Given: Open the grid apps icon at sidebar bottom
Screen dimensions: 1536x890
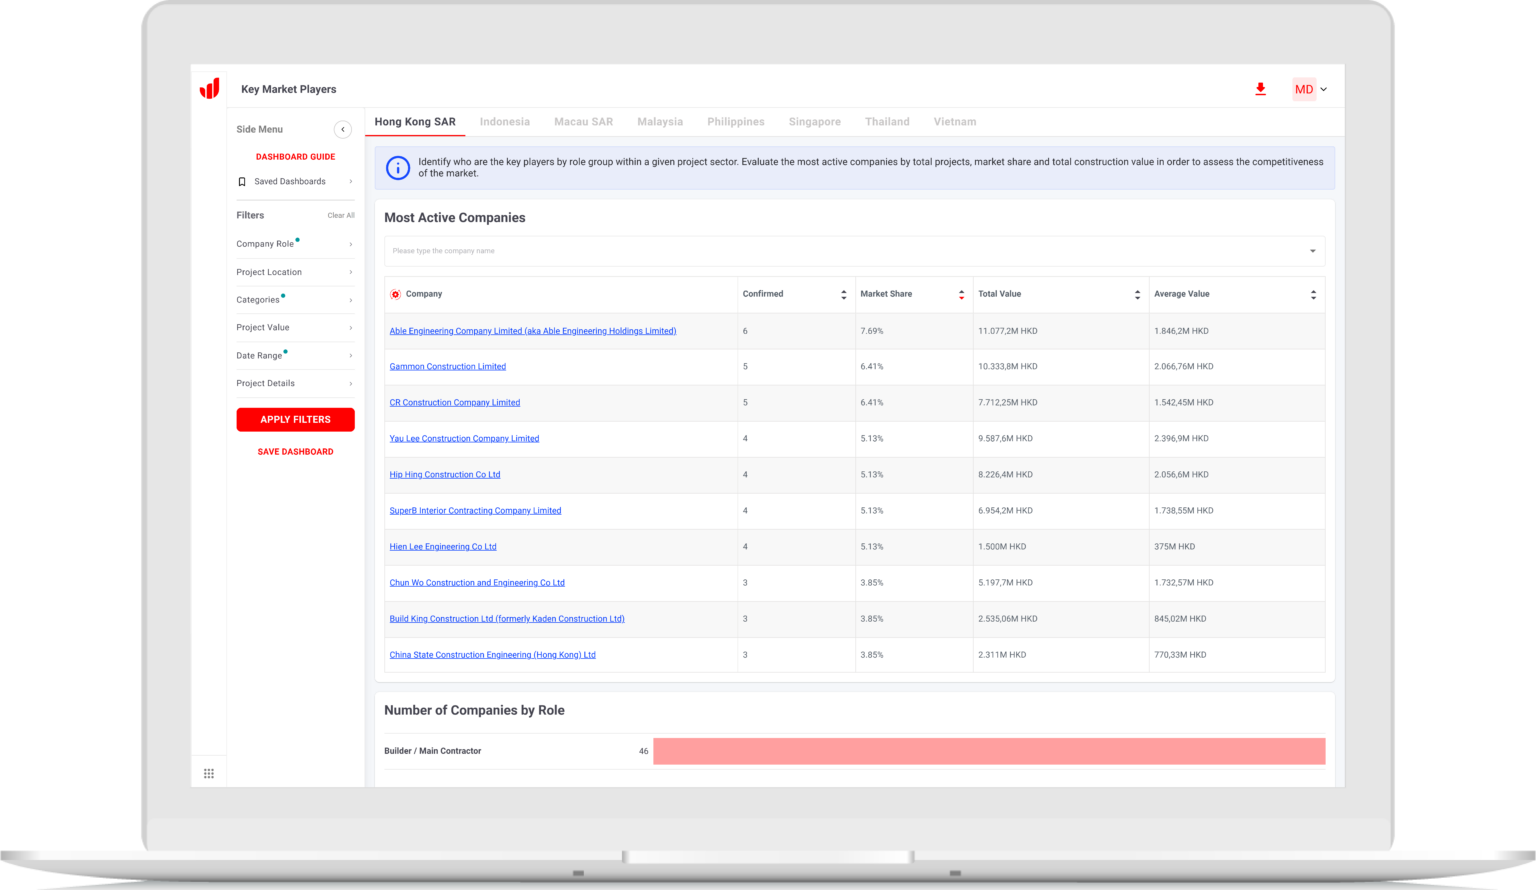Looking at the screenshot, I should point(208,772).
